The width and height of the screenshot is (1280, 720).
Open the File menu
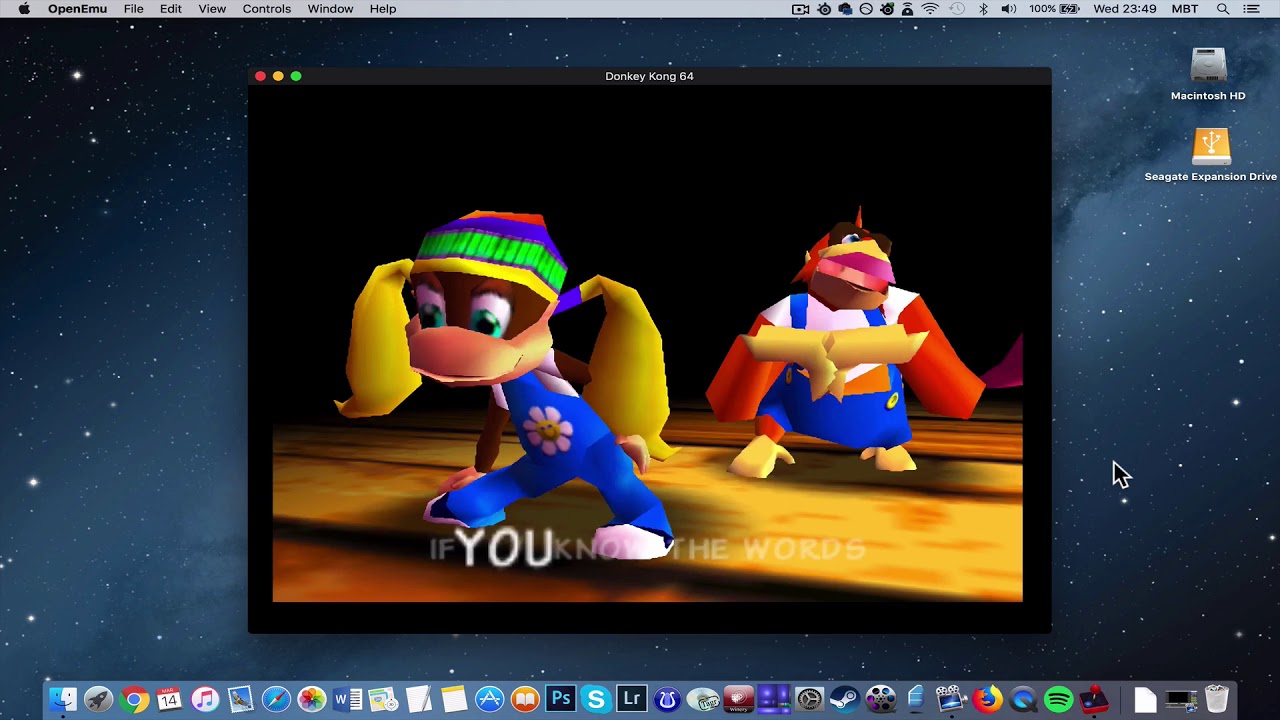coord(133,9)
